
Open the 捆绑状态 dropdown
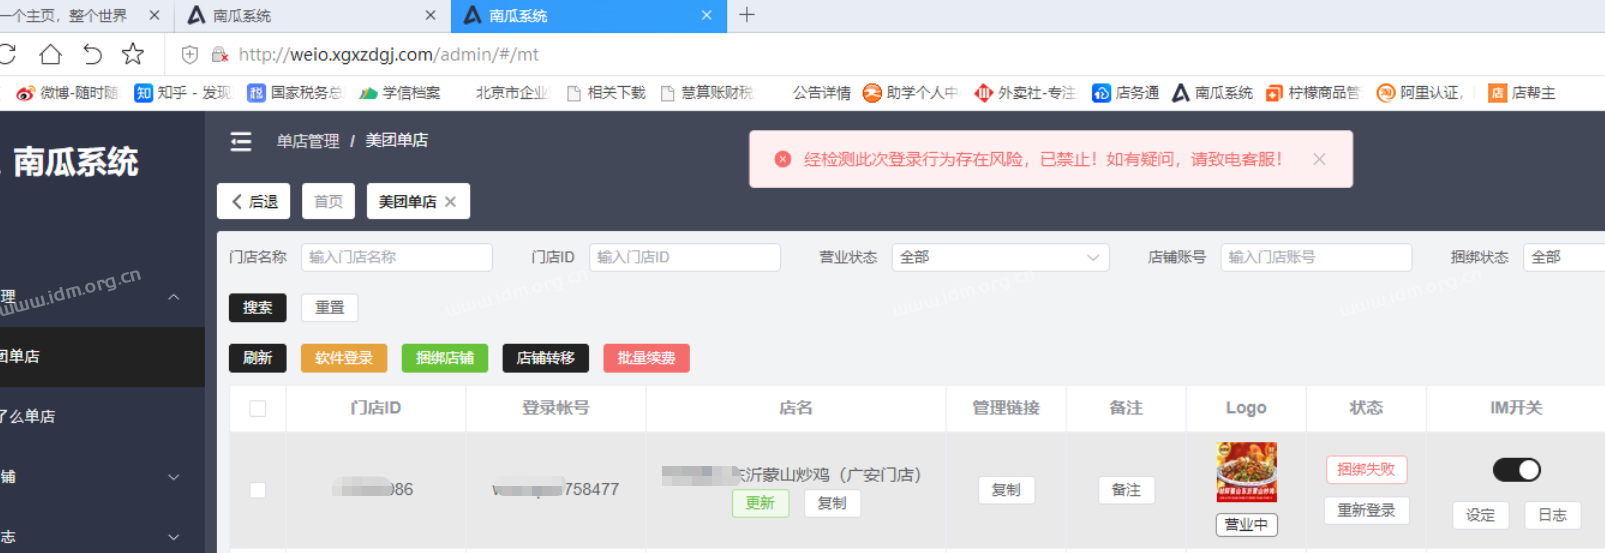[1563, 258]
